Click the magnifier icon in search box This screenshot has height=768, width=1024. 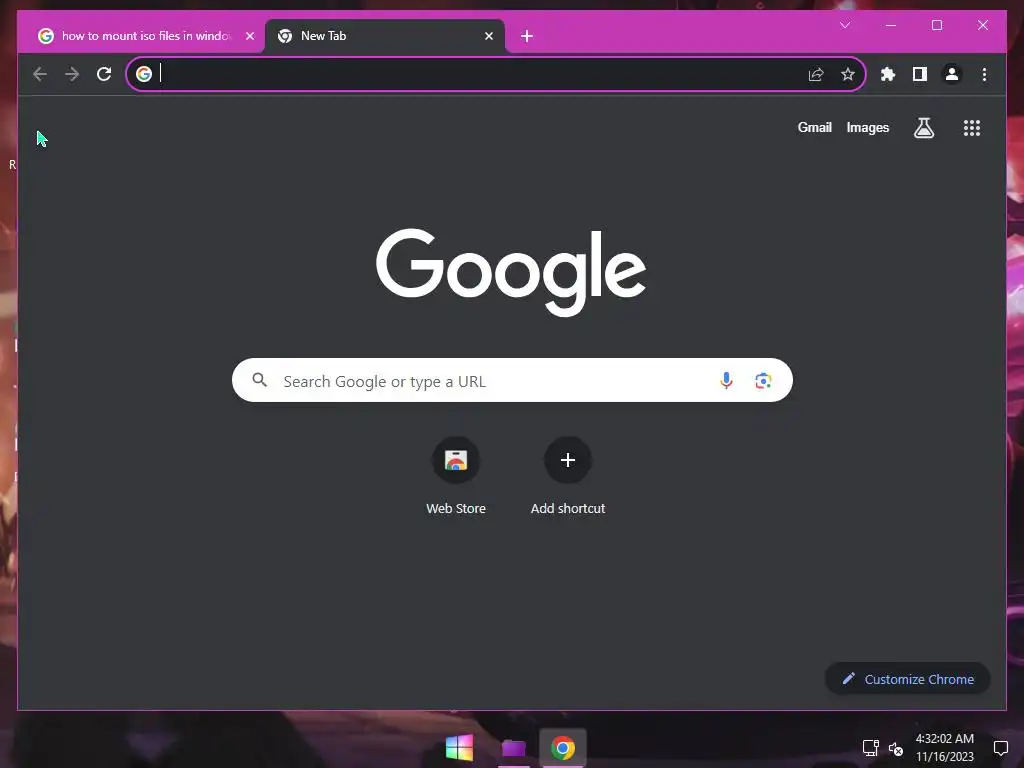click(259, 380)
